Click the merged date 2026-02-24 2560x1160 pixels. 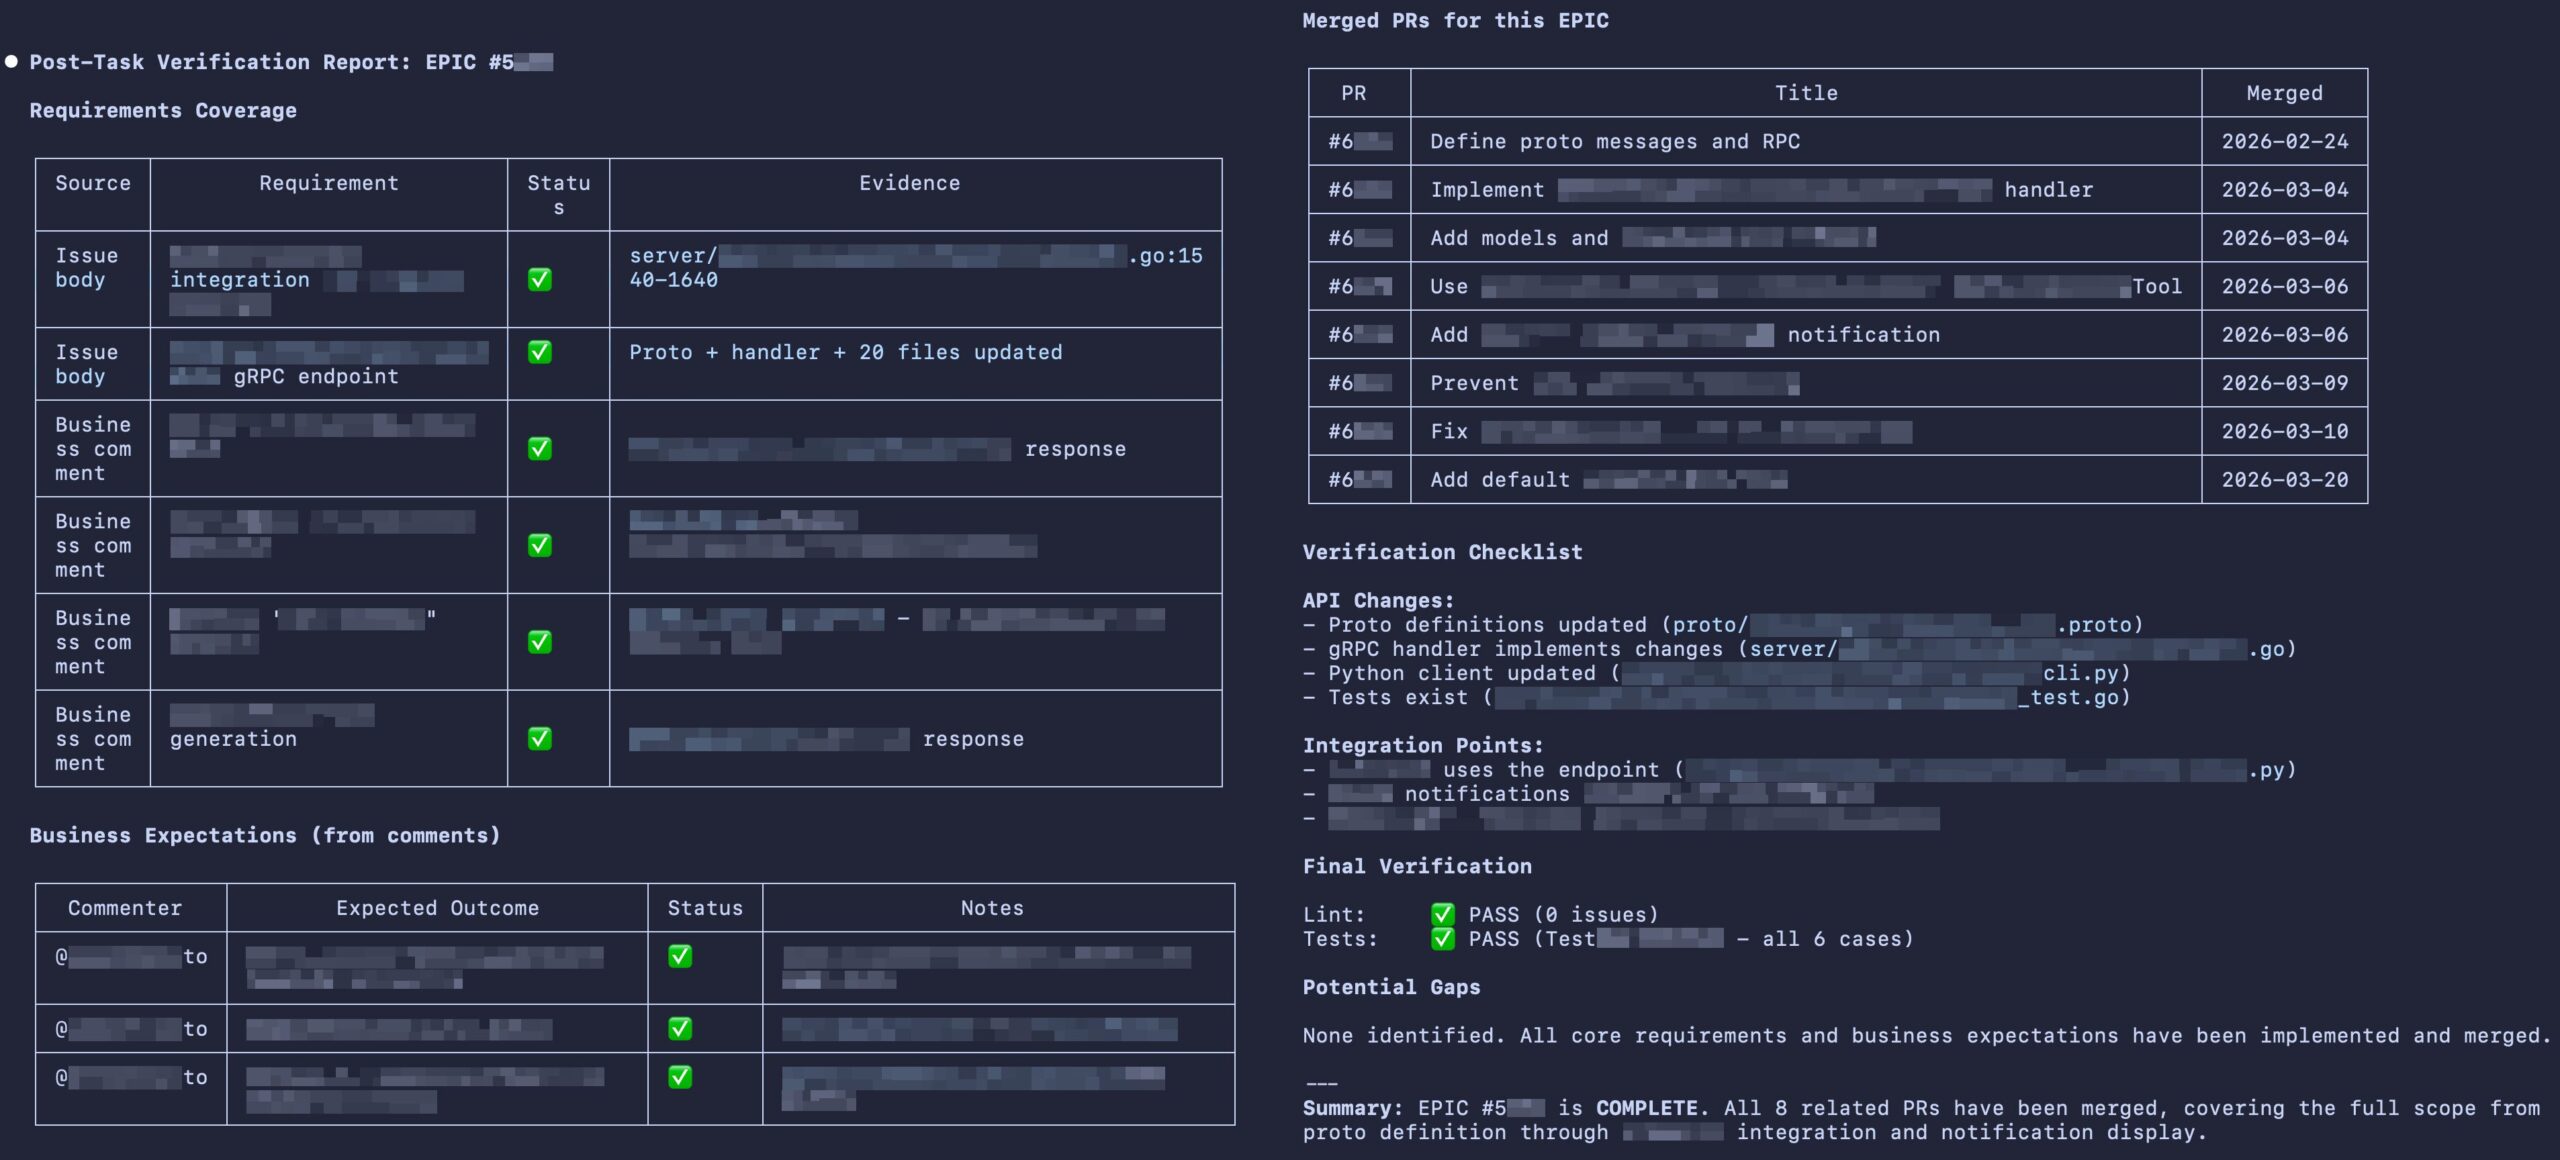coord(2284,141)
